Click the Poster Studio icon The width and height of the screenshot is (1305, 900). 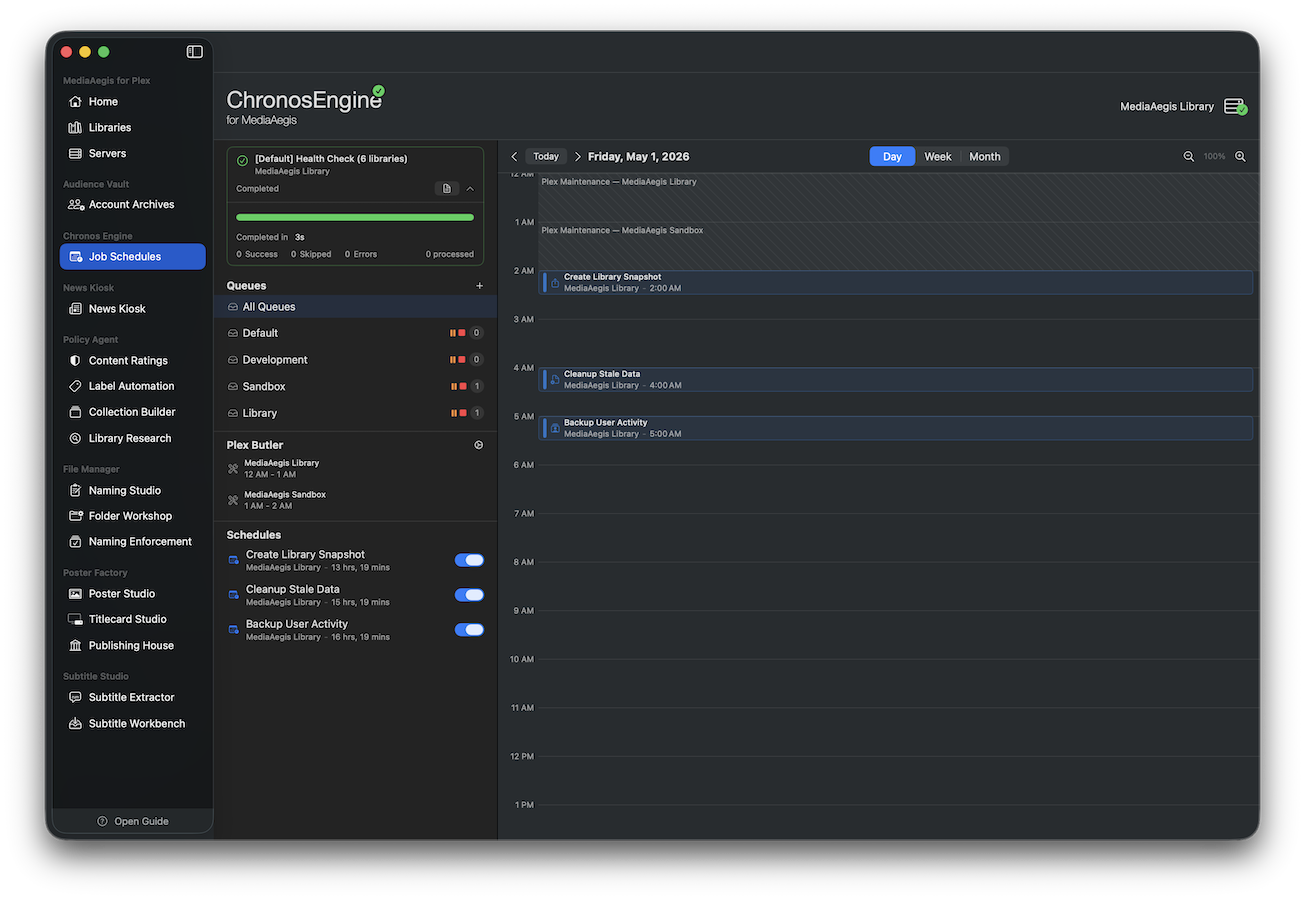[75, 594]
